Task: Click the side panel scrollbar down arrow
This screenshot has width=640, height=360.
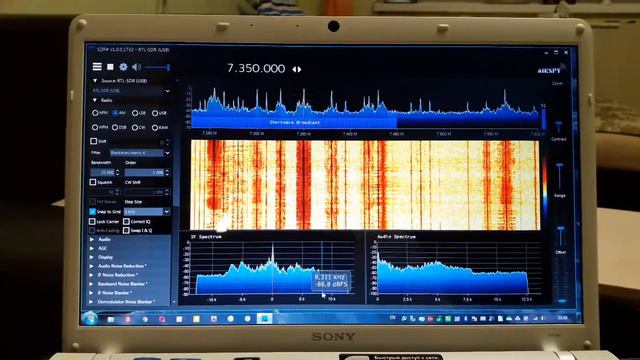Action: click(175, 302)
